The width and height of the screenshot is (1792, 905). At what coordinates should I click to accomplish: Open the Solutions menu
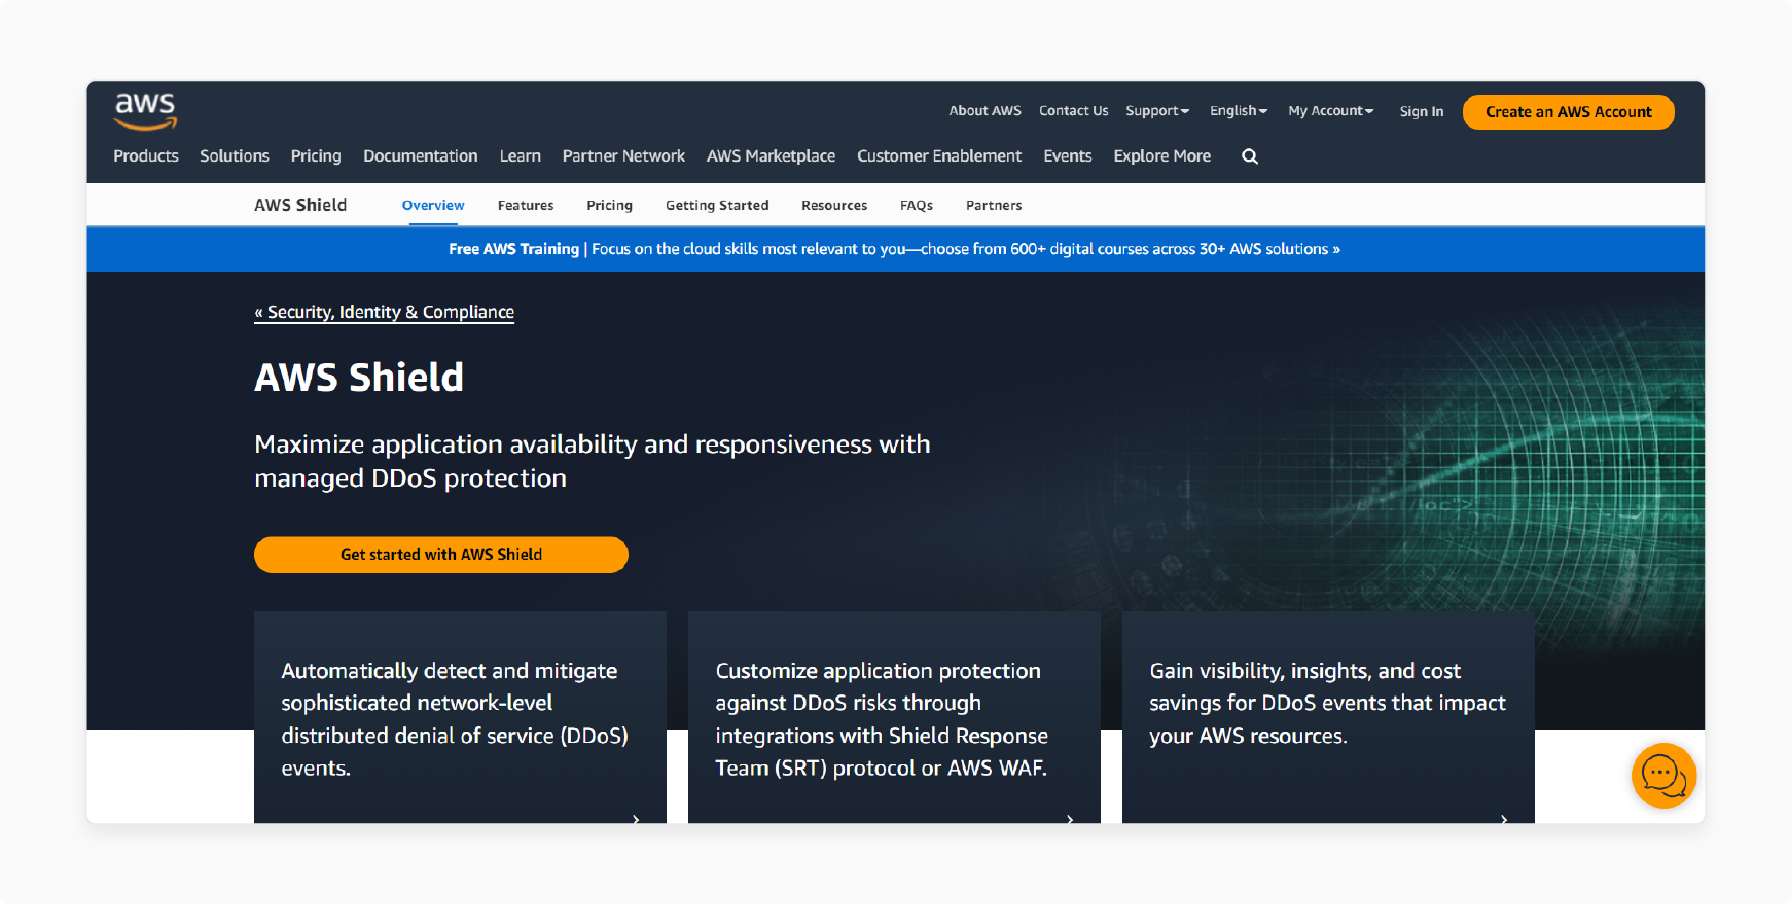(235, 156)
